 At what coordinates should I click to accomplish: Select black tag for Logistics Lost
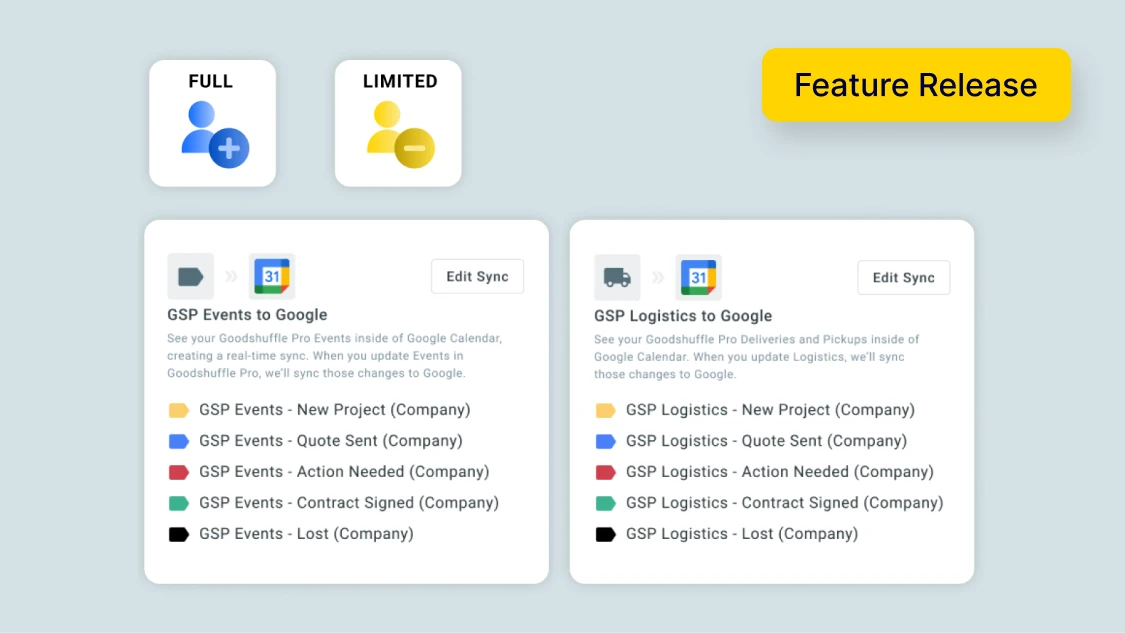click(606, 534)
